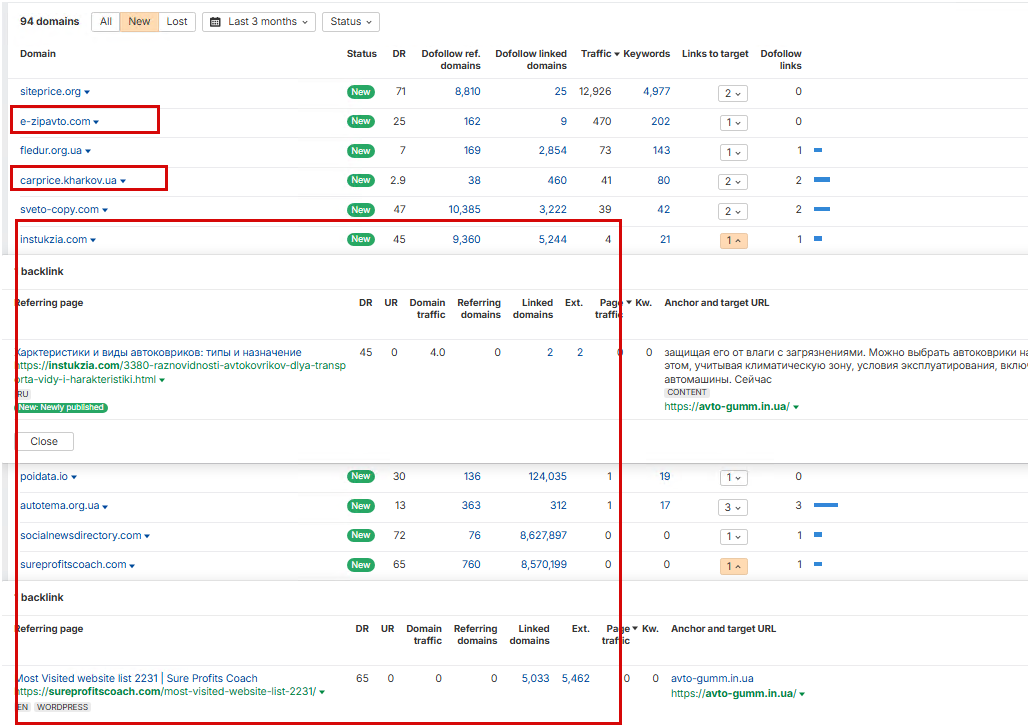This screenshot has width=1028, height=725.
Task: Sort by the Traffic column header
Action: (600, 54)
